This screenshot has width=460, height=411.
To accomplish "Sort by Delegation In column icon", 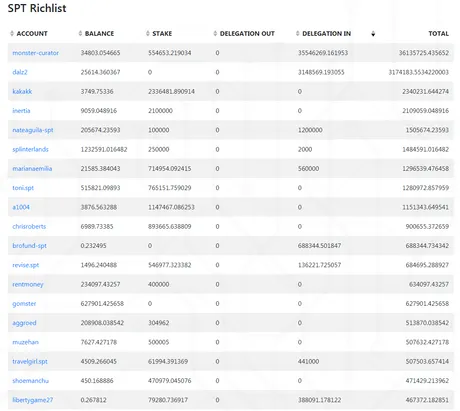I will [298, 33].
